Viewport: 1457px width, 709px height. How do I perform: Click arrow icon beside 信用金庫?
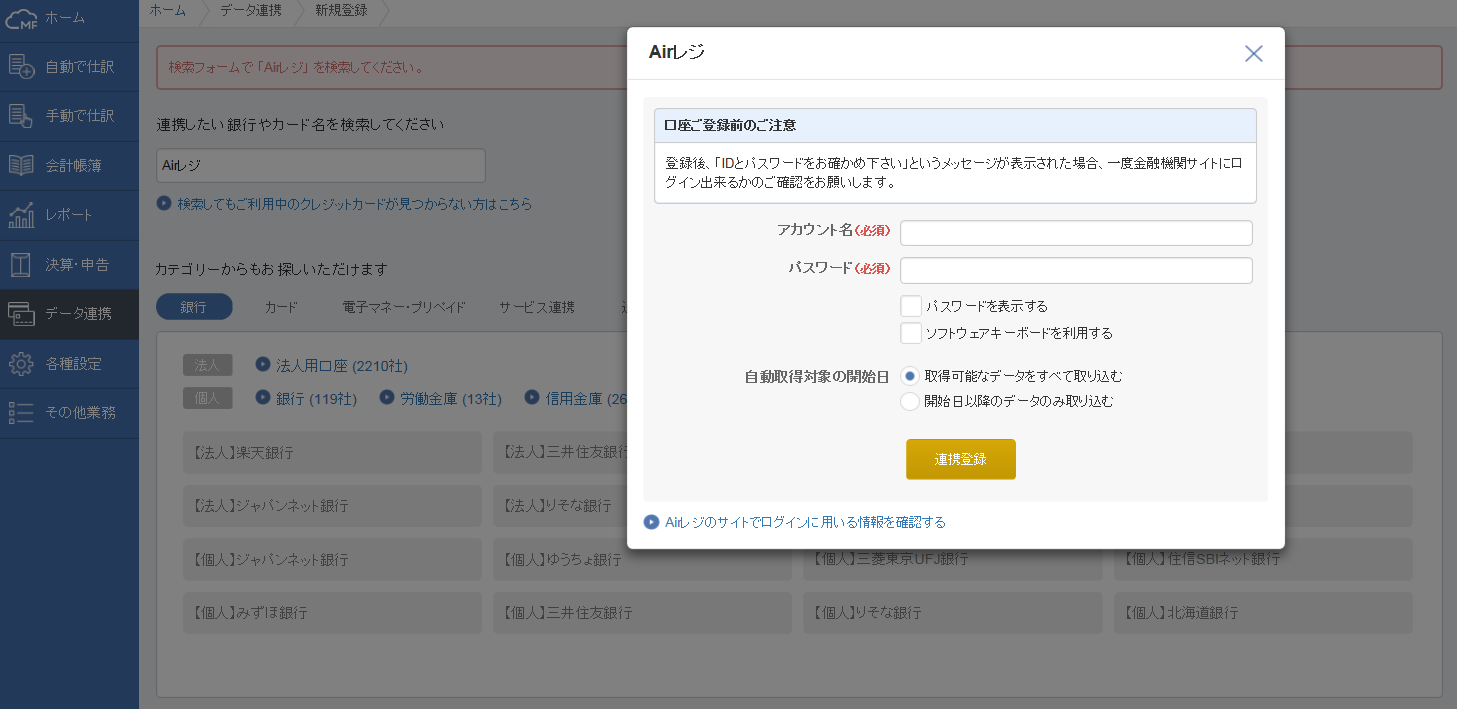click(532, 398)
